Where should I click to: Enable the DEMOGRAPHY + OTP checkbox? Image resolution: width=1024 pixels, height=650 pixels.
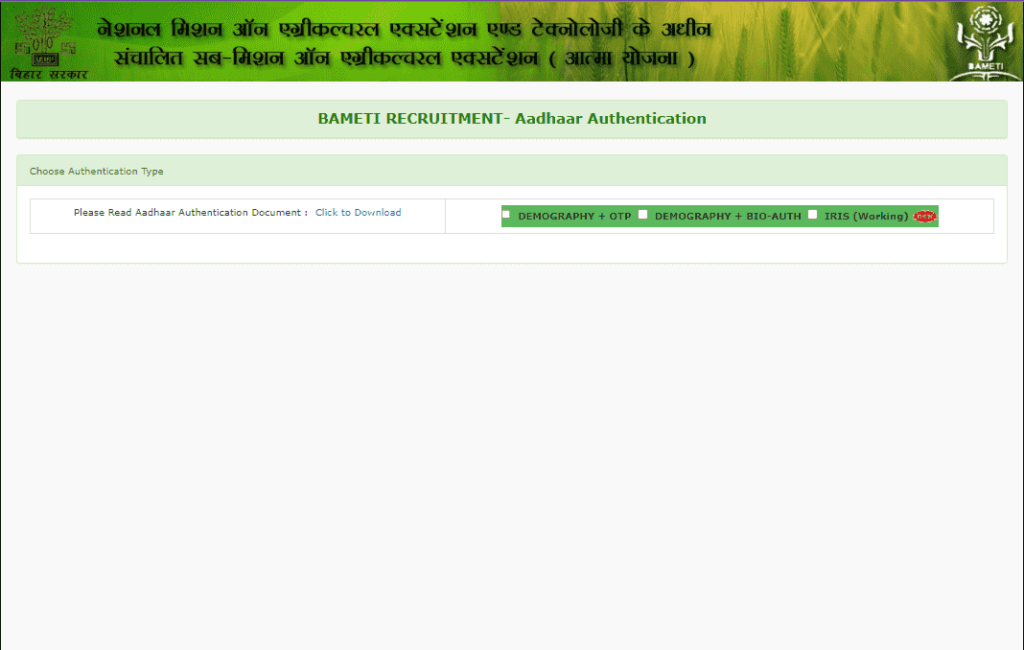[x=506, y=214]
